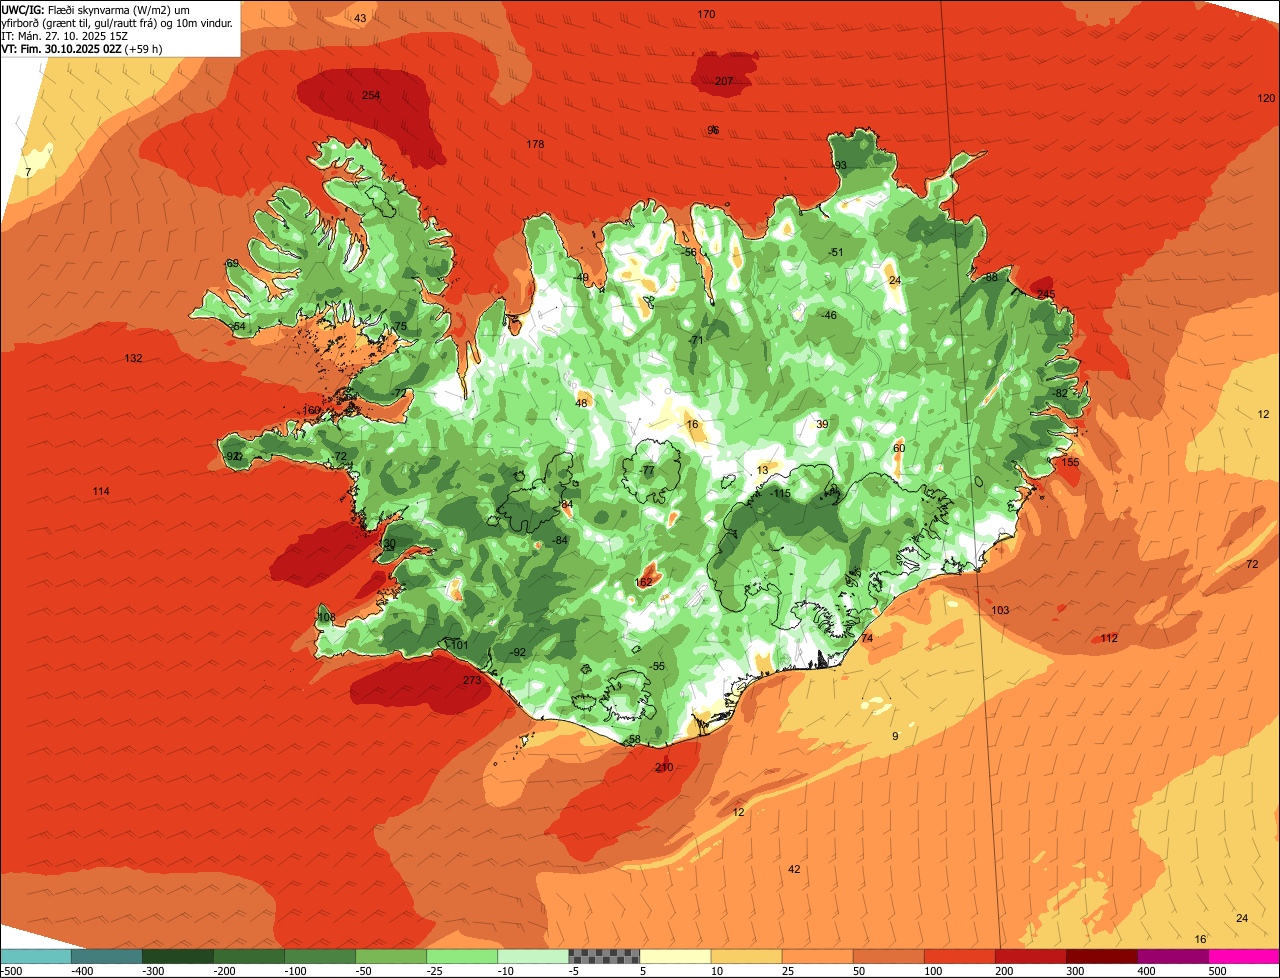Click the map value 162 in central Iceland
1280x978 pixels.
pyautogui.click(x=644, y=582)
